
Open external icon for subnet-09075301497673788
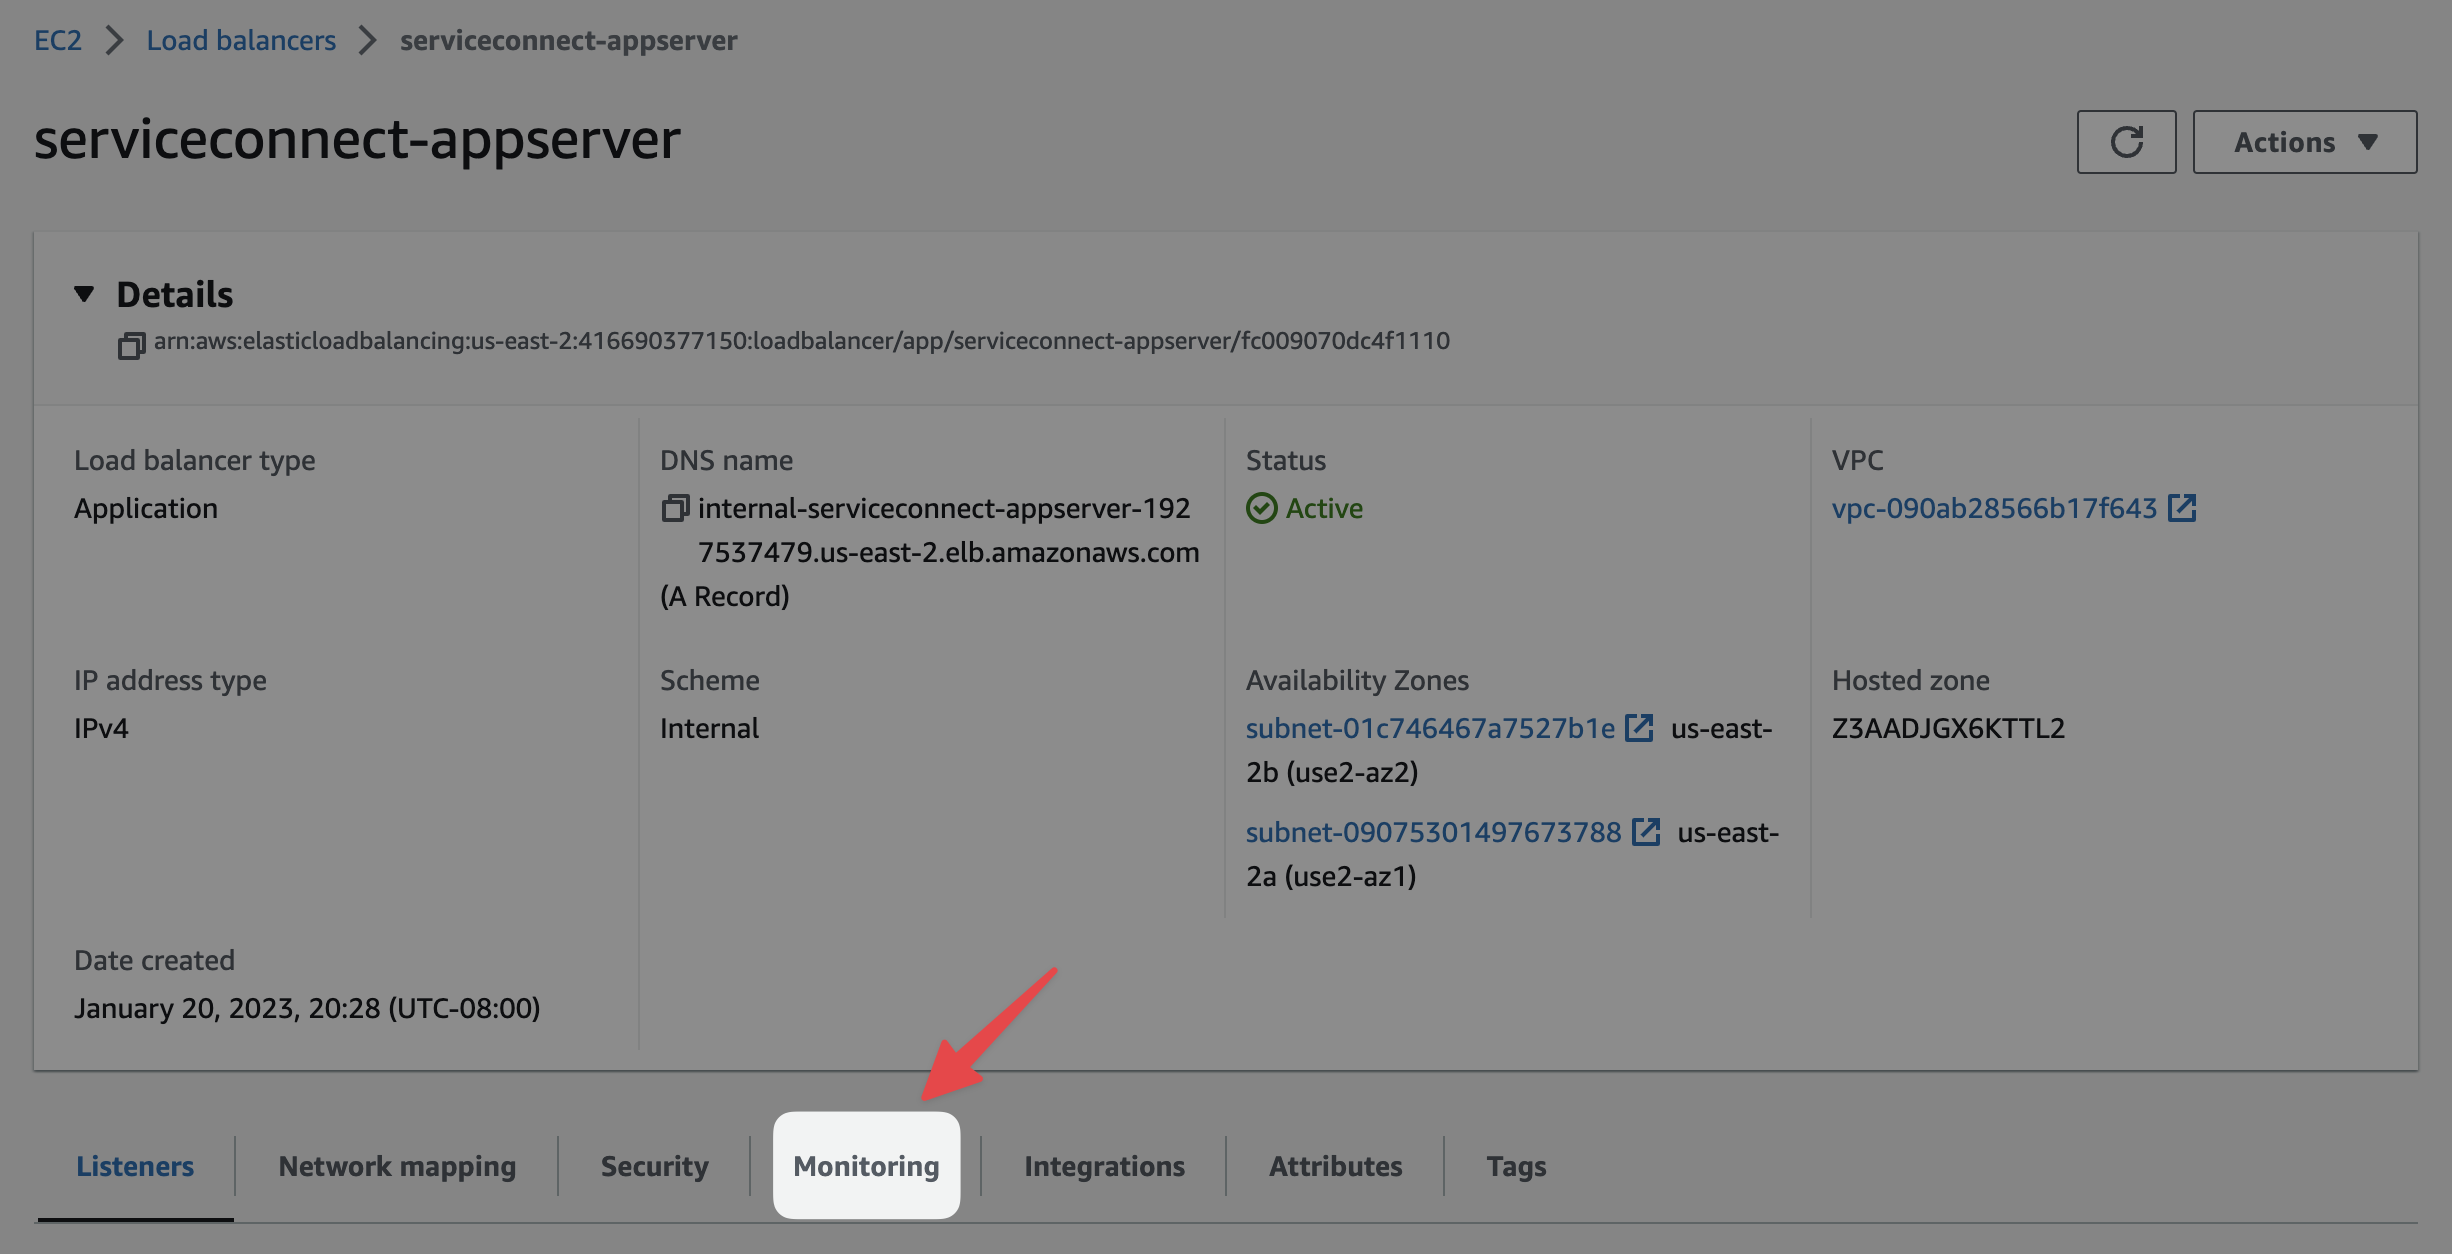(1646, 832)
